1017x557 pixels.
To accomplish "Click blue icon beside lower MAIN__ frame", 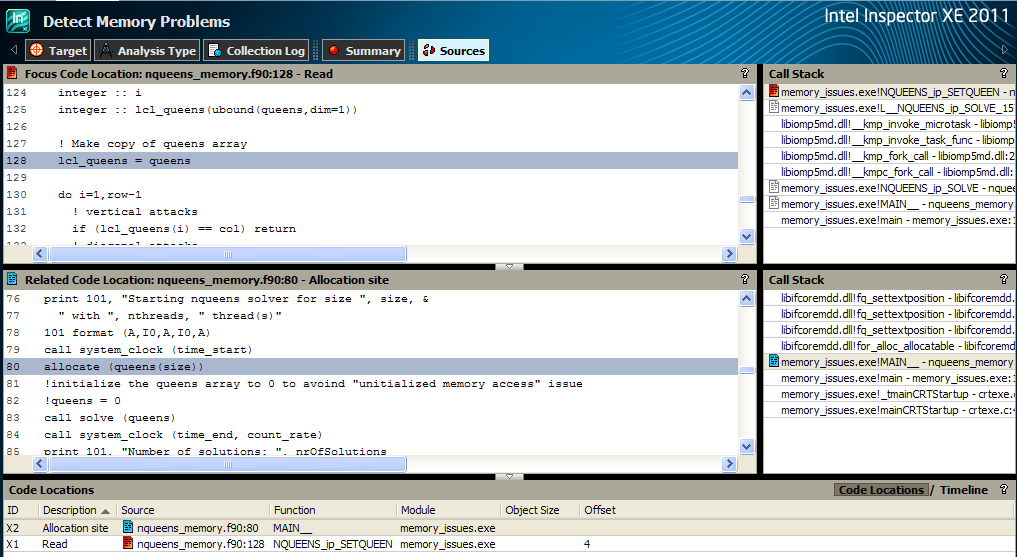I will point(774,362).
